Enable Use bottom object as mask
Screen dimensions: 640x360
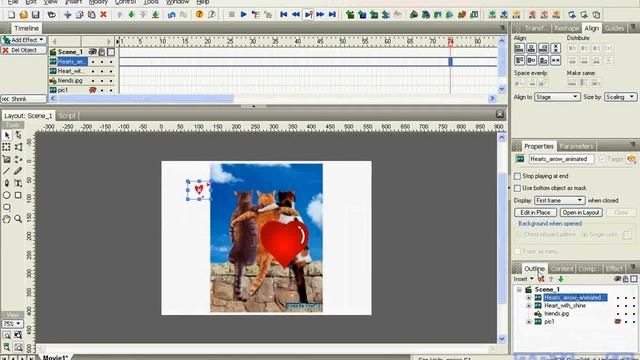coord(518,188)
